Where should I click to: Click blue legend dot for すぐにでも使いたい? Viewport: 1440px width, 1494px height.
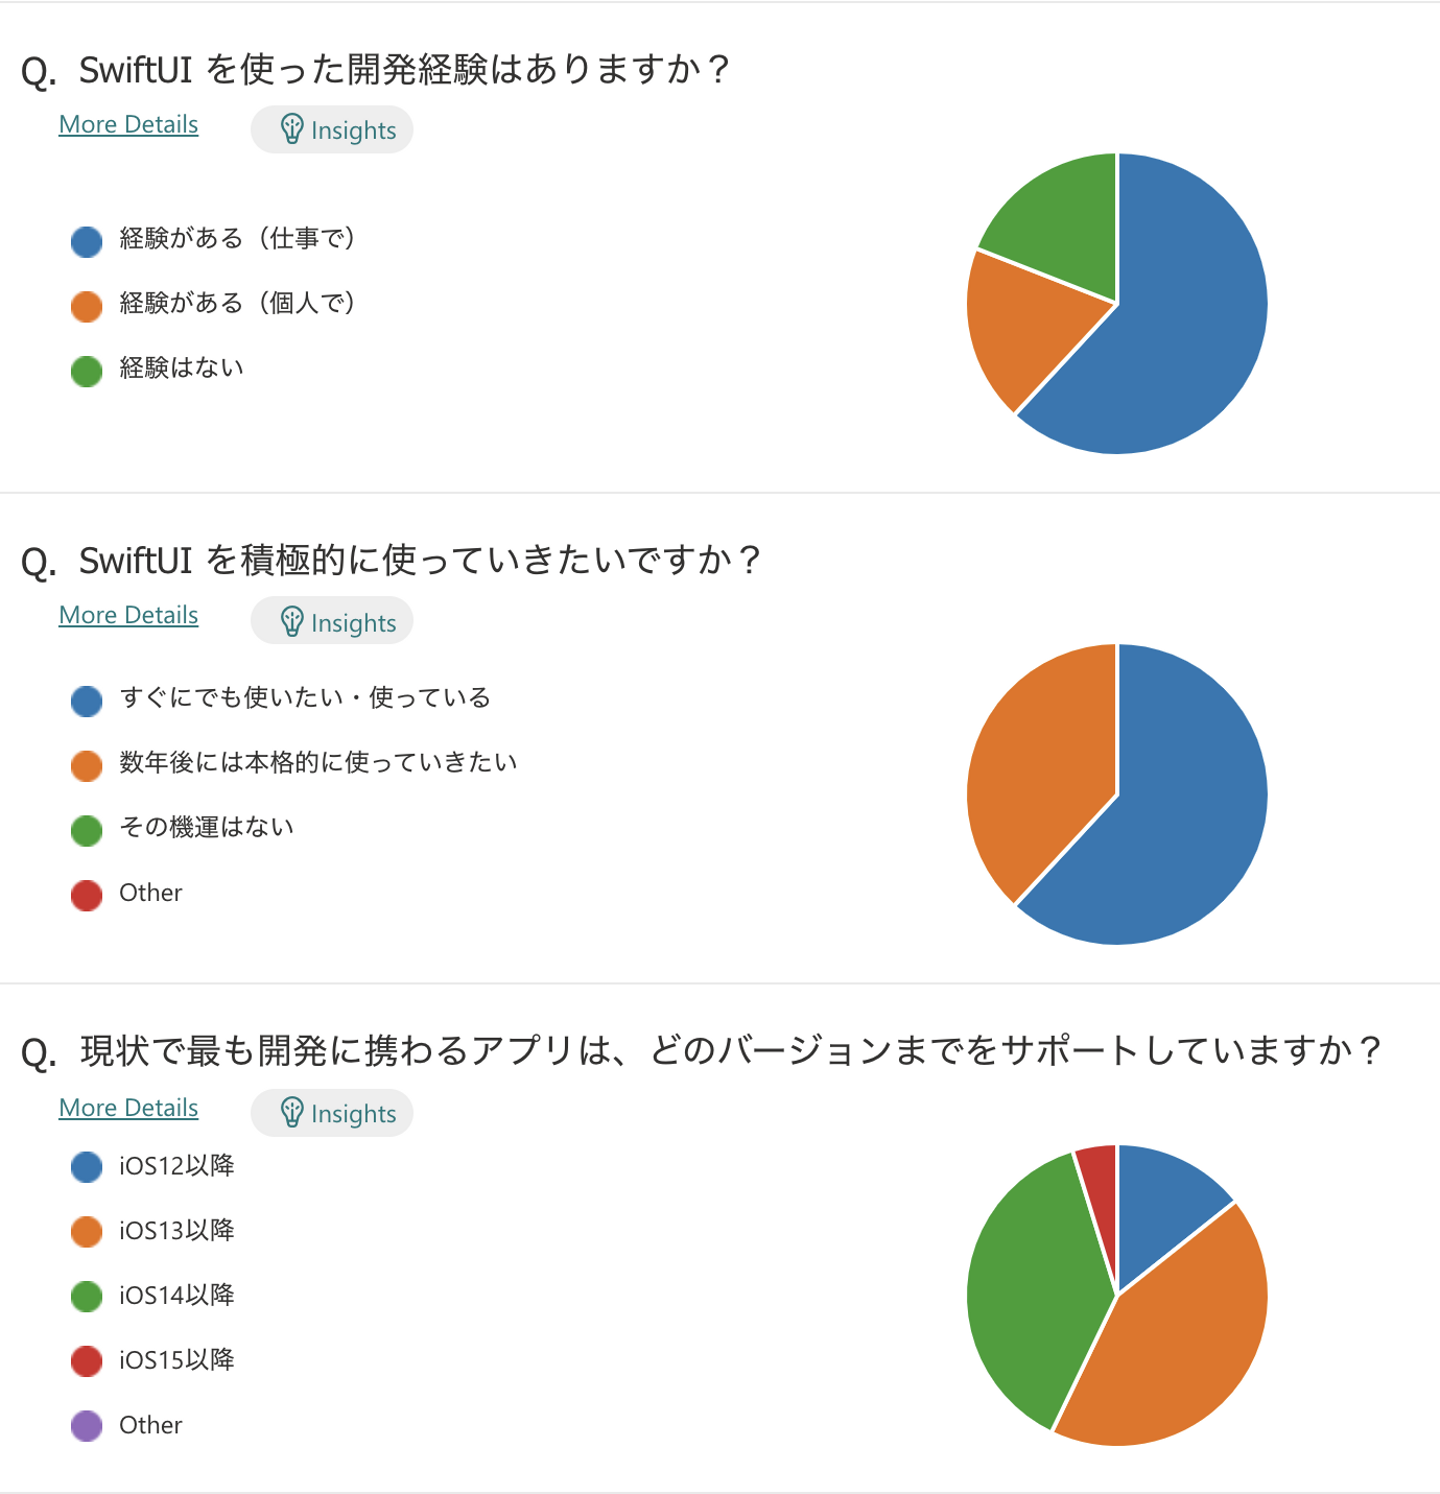[87, 700]
